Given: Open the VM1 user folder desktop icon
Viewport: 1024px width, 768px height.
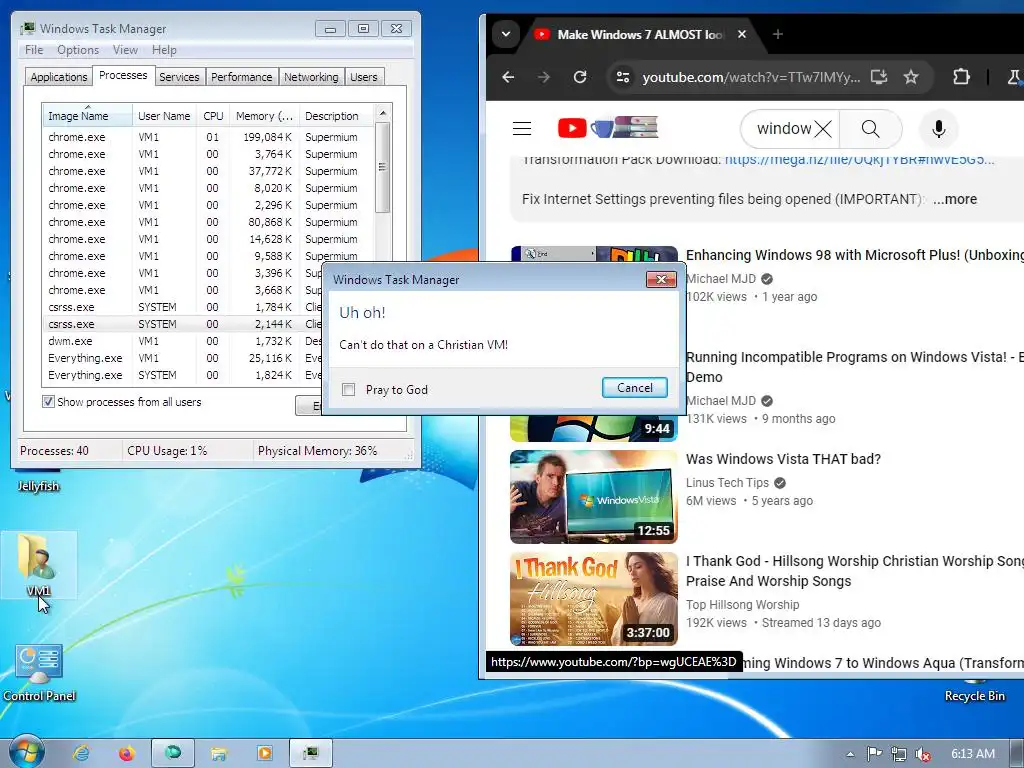Looking at the screenshot, I should [39, 565].
